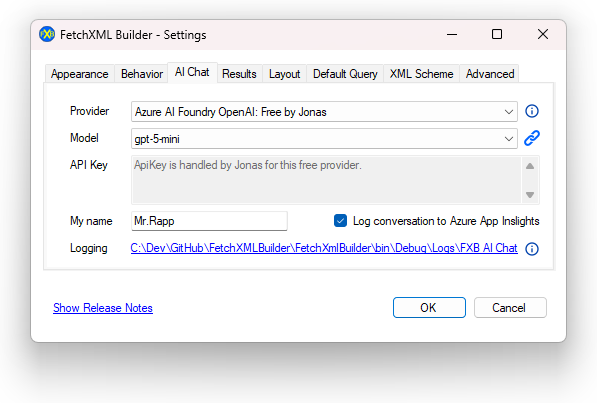Switch to the XML Scheme tab
Viewport: 597px width, 403px height.
tap(421, 74)
